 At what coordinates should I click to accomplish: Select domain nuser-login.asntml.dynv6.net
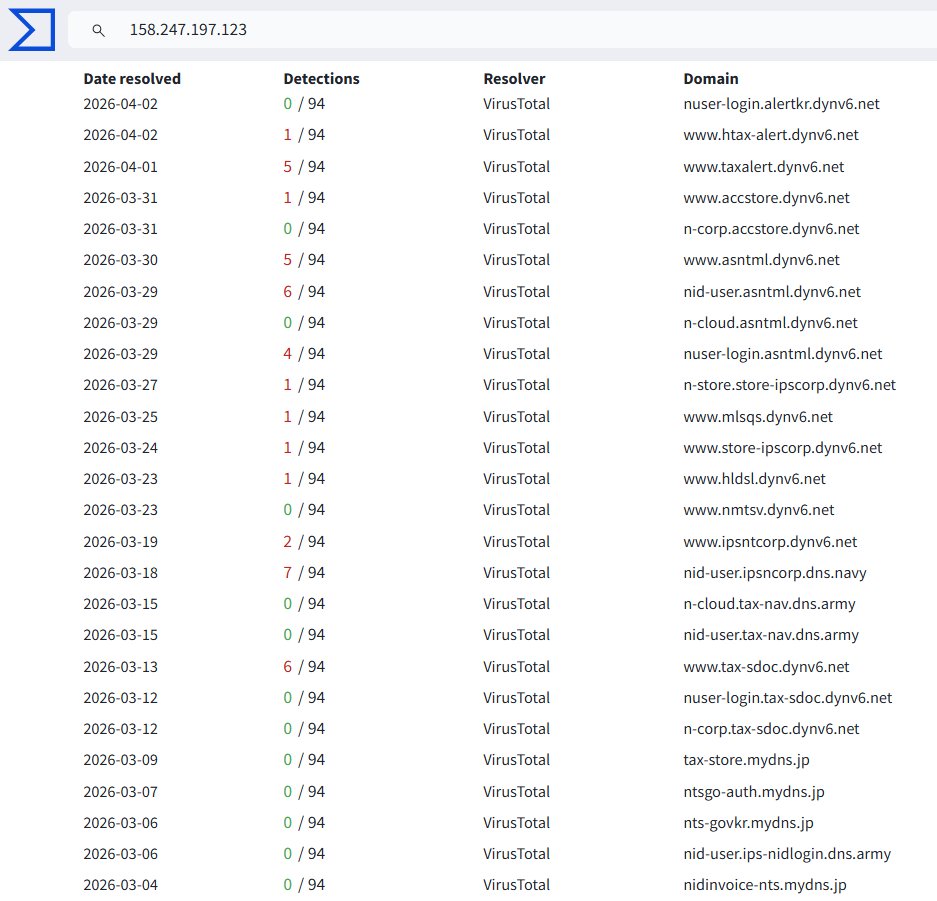tap(783, 354)
